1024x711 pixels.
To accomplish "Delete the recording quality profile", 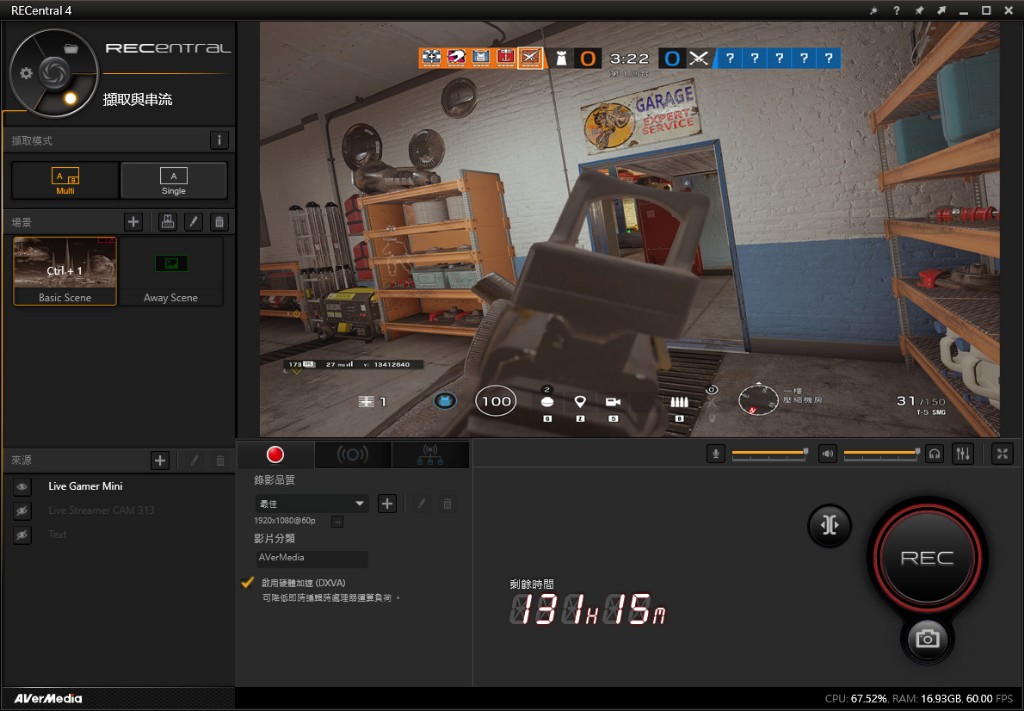I will pos(447,503).
